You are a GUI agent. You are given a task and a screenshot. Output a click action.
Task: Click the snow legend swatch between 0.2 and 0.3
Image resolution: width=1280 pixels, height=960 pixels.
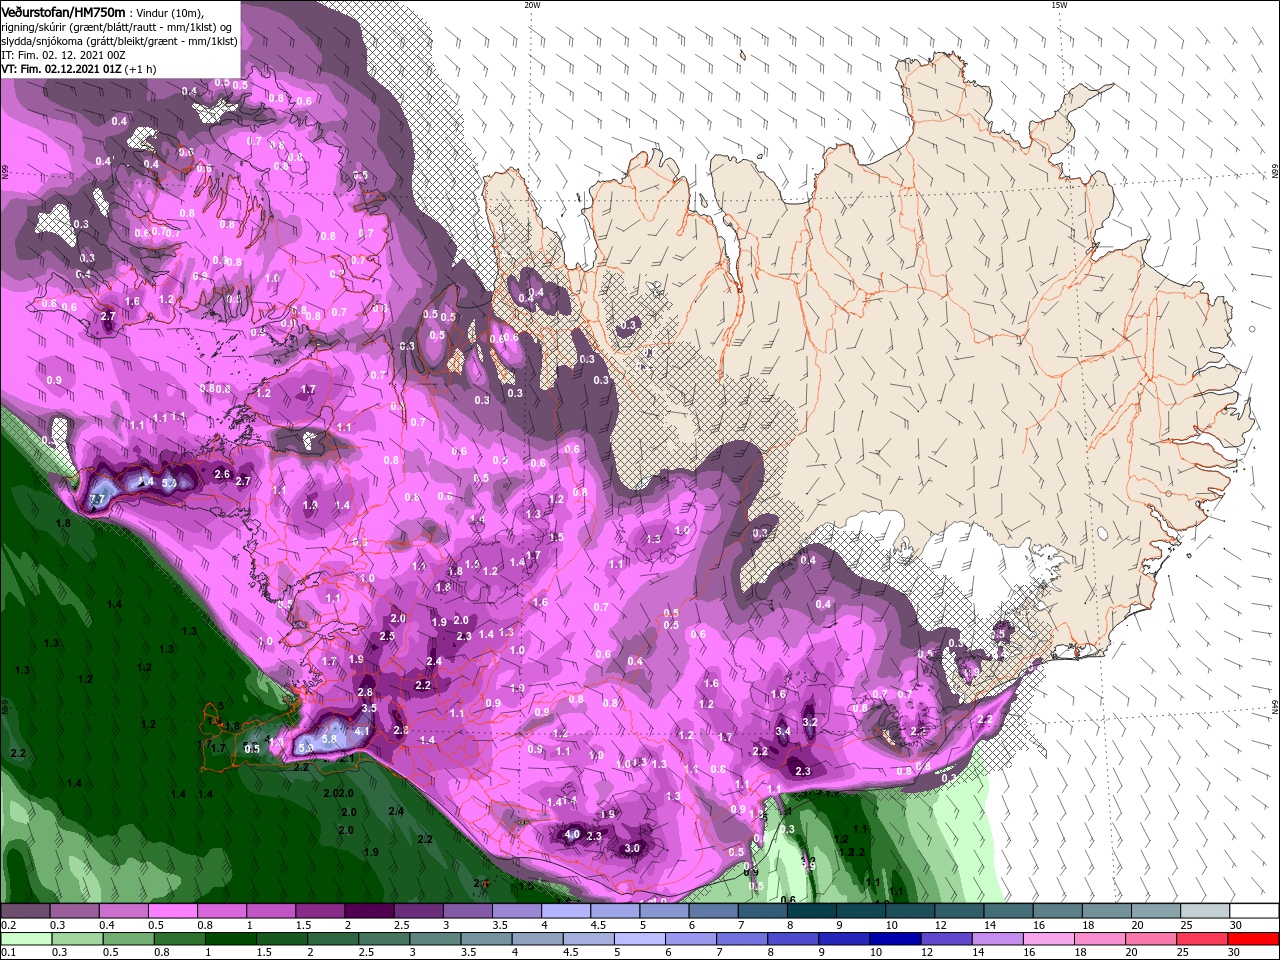click(25, 911)
